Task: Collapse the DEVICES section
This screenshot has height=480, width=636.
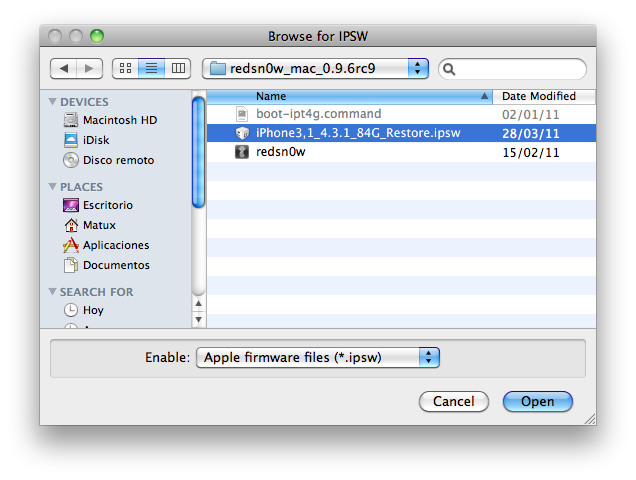Action: [x=52, y=101]
